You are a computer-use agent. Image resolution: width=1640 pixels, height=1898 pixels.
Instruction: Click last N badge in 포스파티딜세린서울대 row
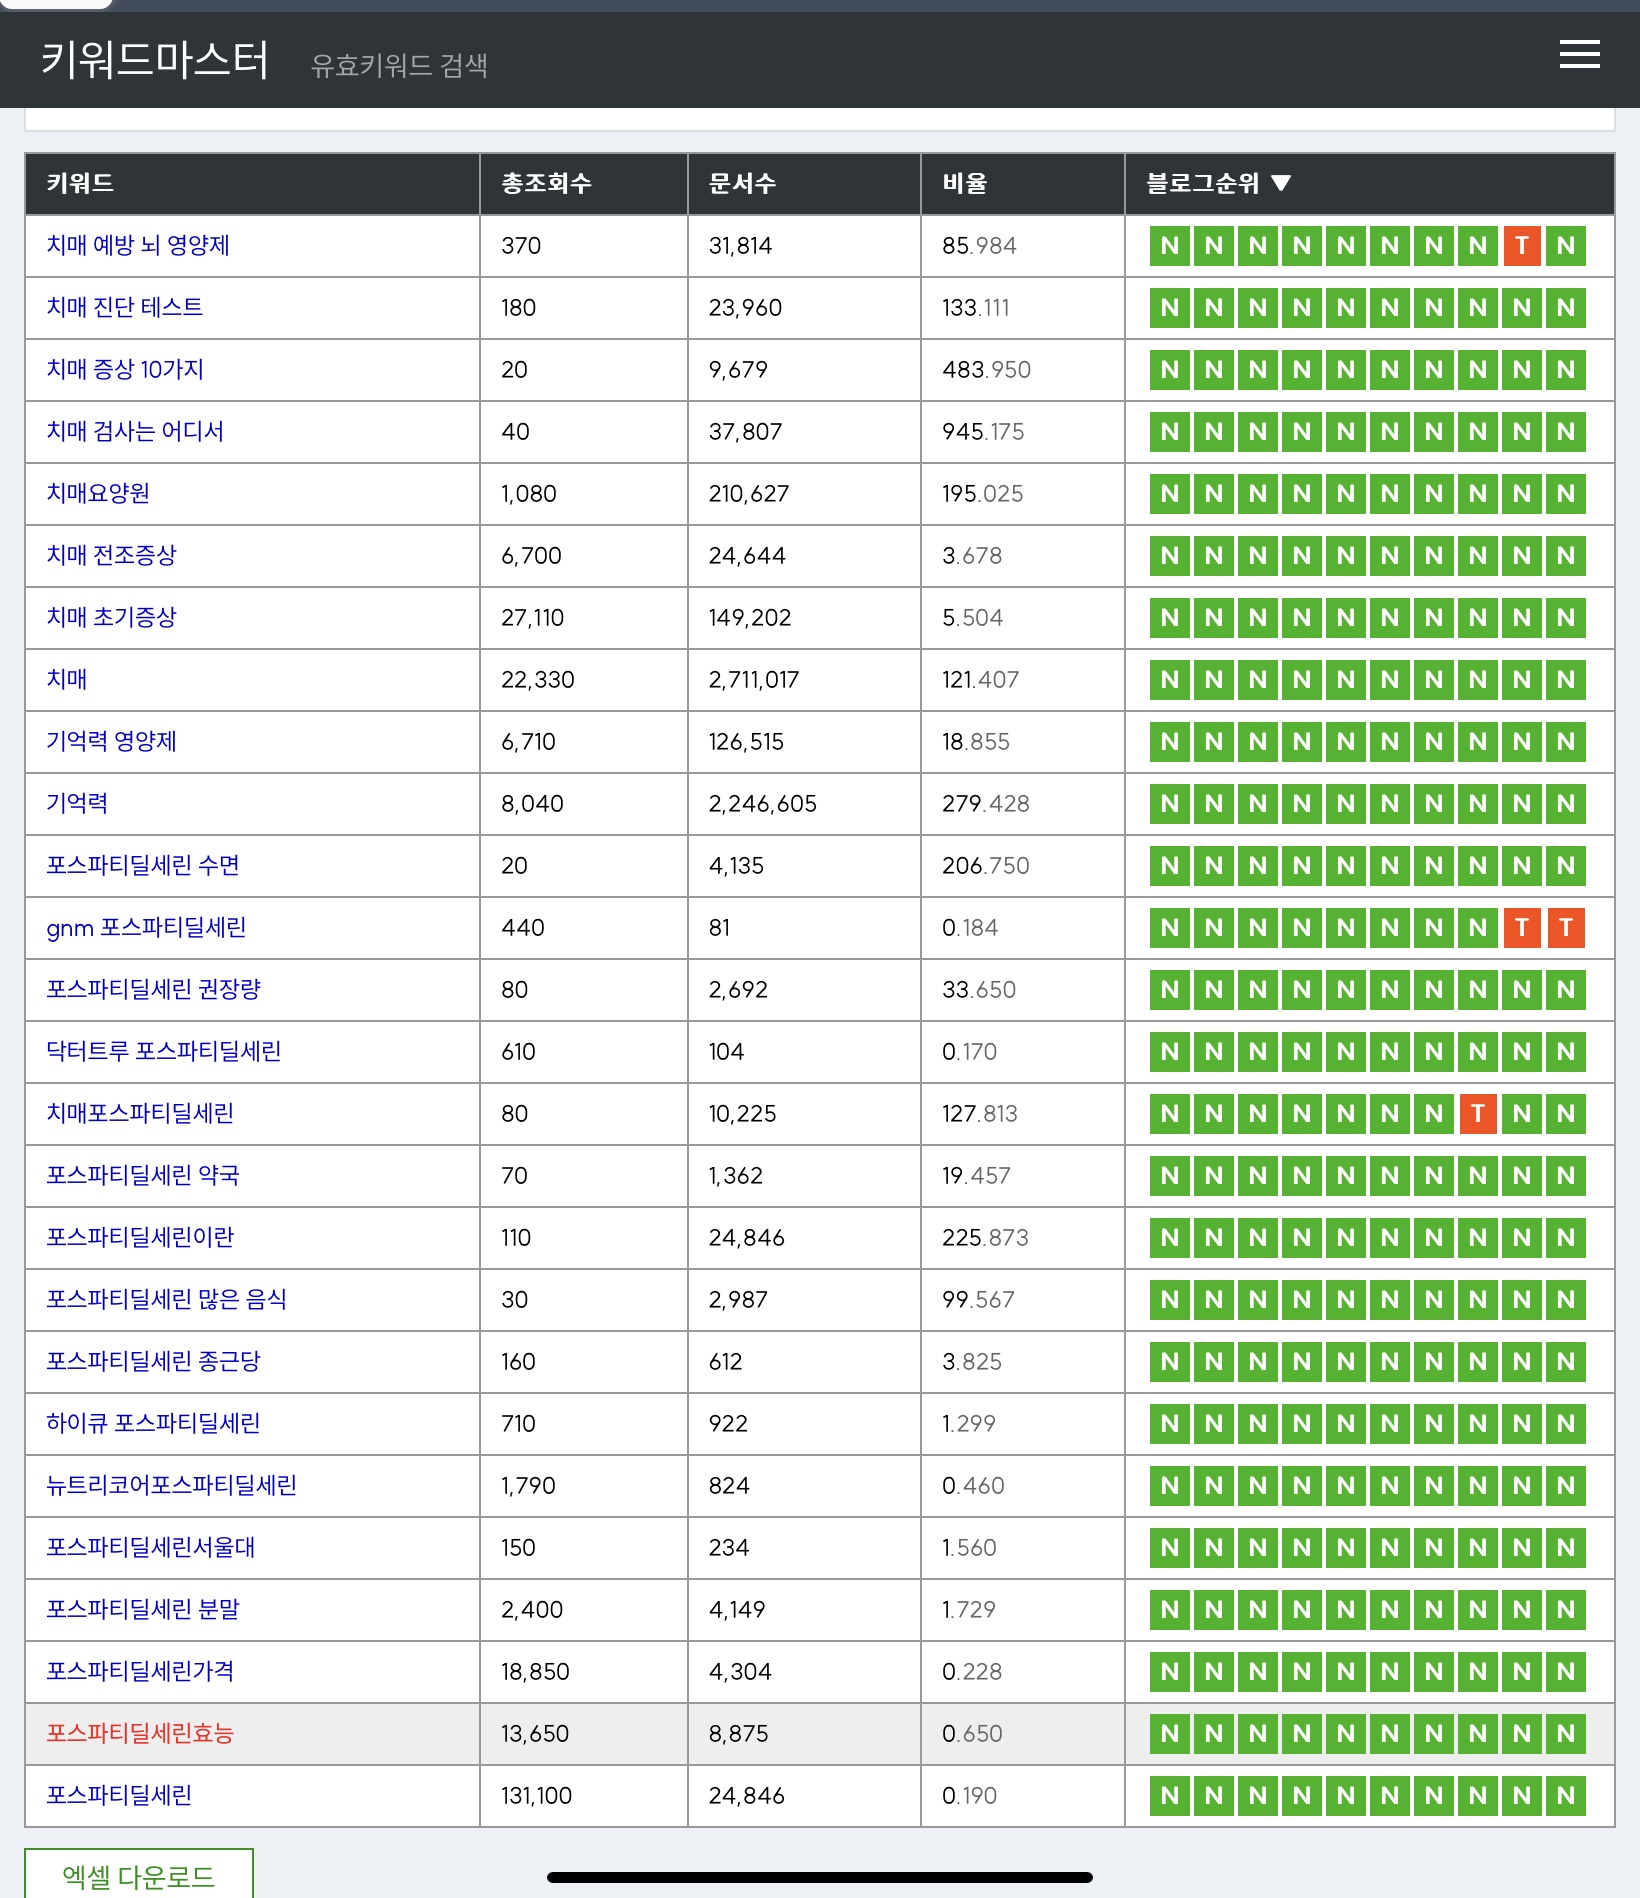point(1566,1547)
